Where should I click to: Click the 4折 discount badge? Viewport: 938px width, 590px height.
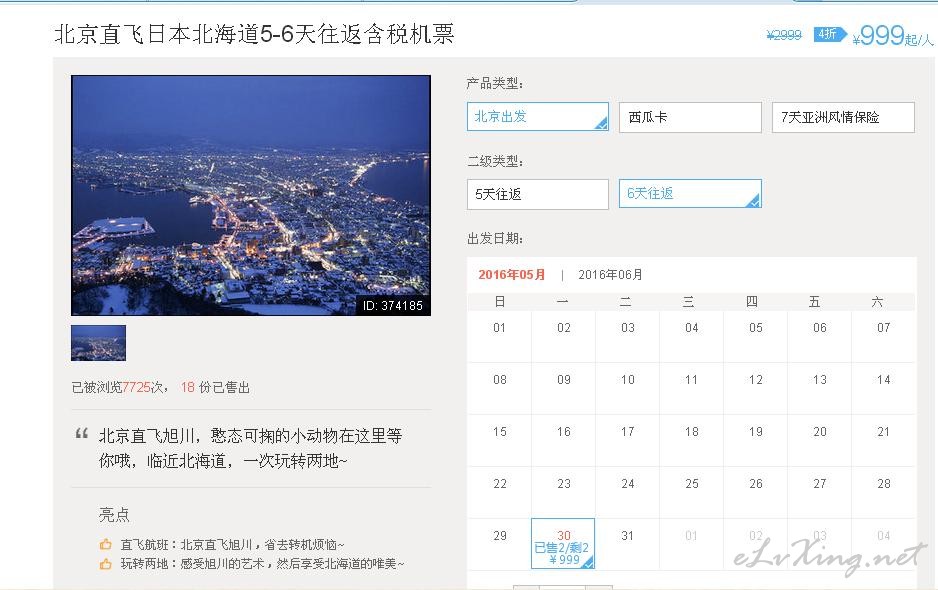[829, 35]
